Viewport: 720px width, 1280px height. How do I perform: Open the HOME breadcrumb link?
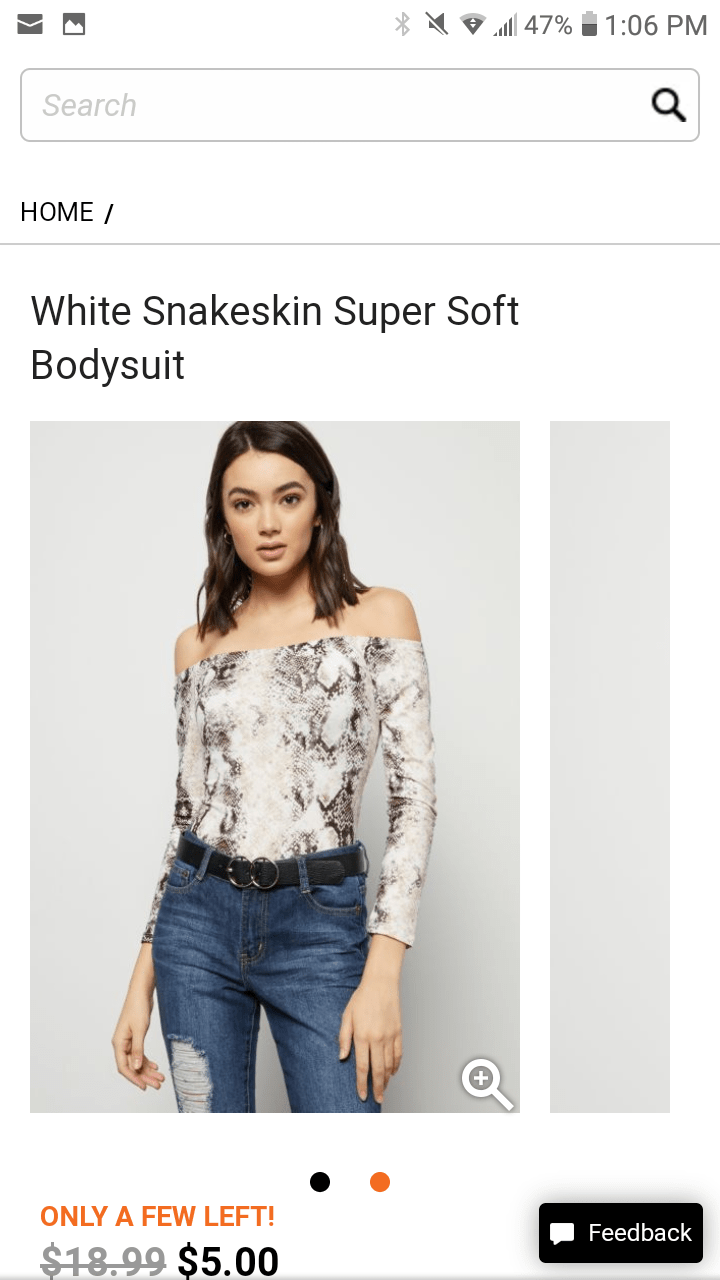pyautogui.click(x=57, y=212)
